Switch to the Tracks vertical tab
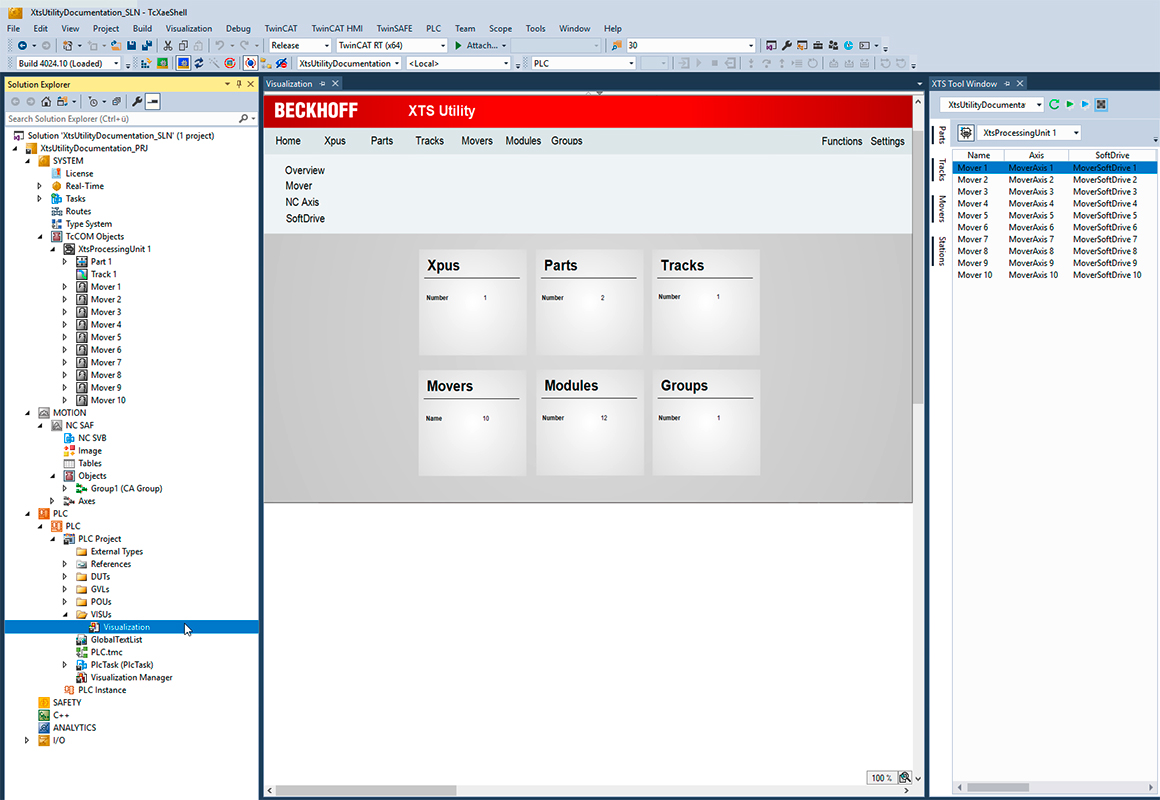 [941, 170]
